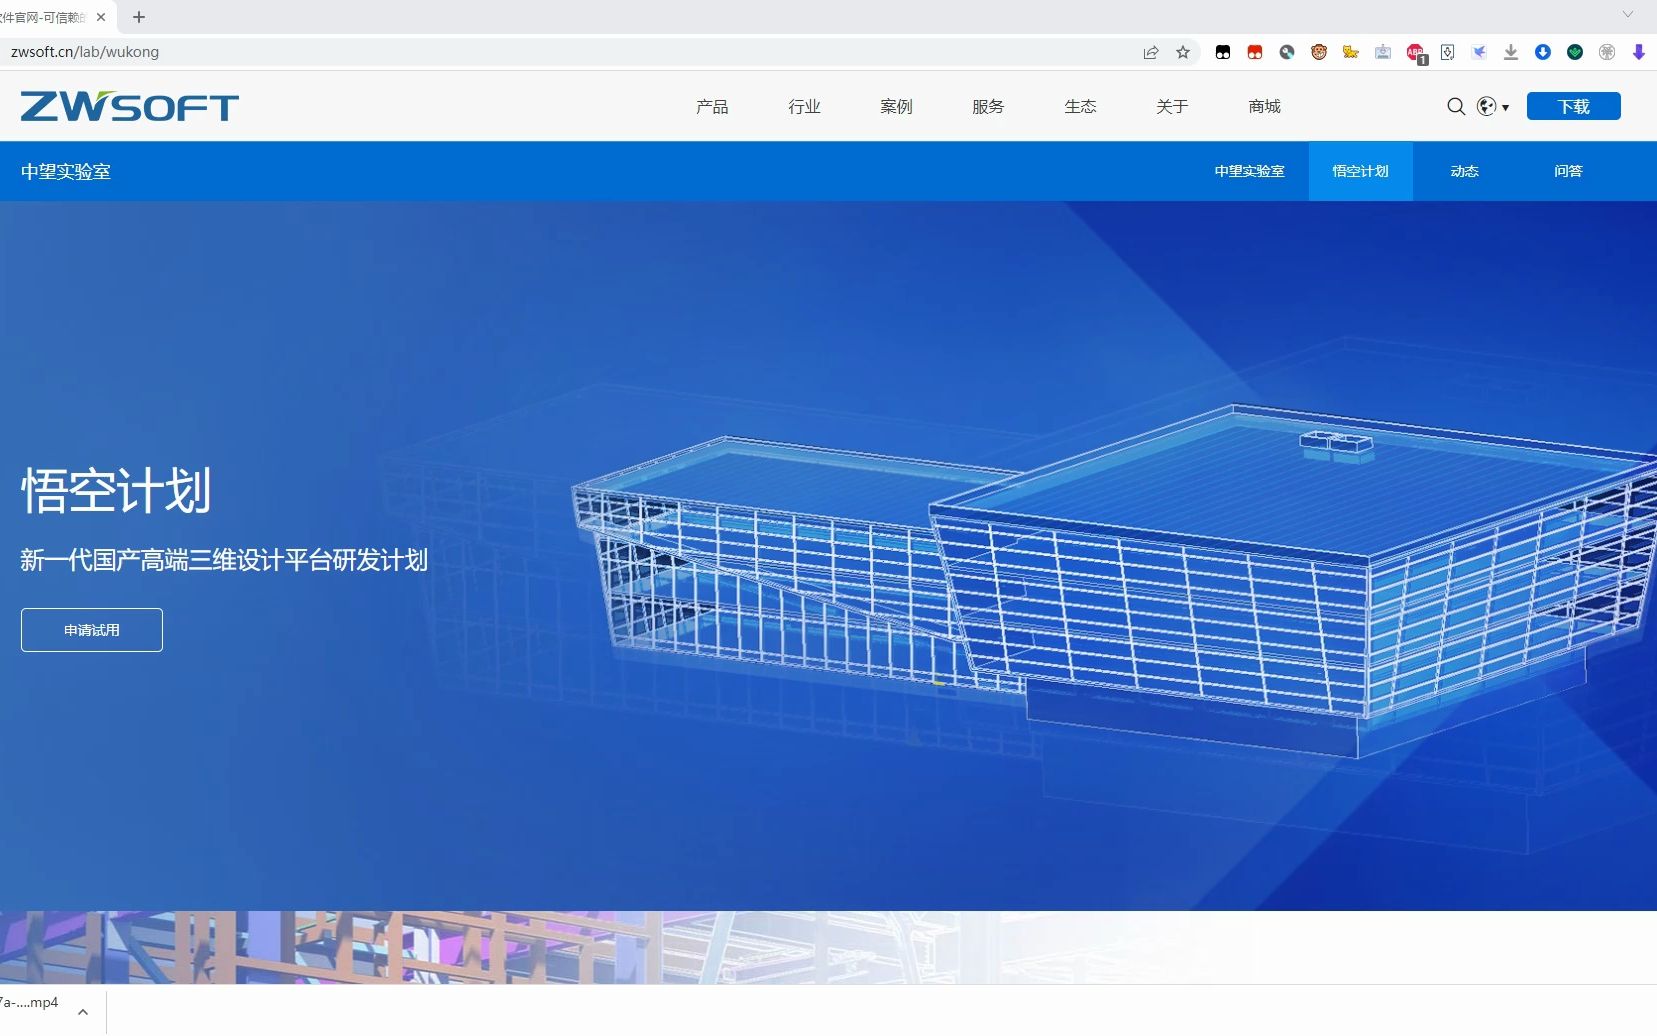Click the blue 下载 download button
Viewport: 1657px width, 1036px height.
[1573, 106]
